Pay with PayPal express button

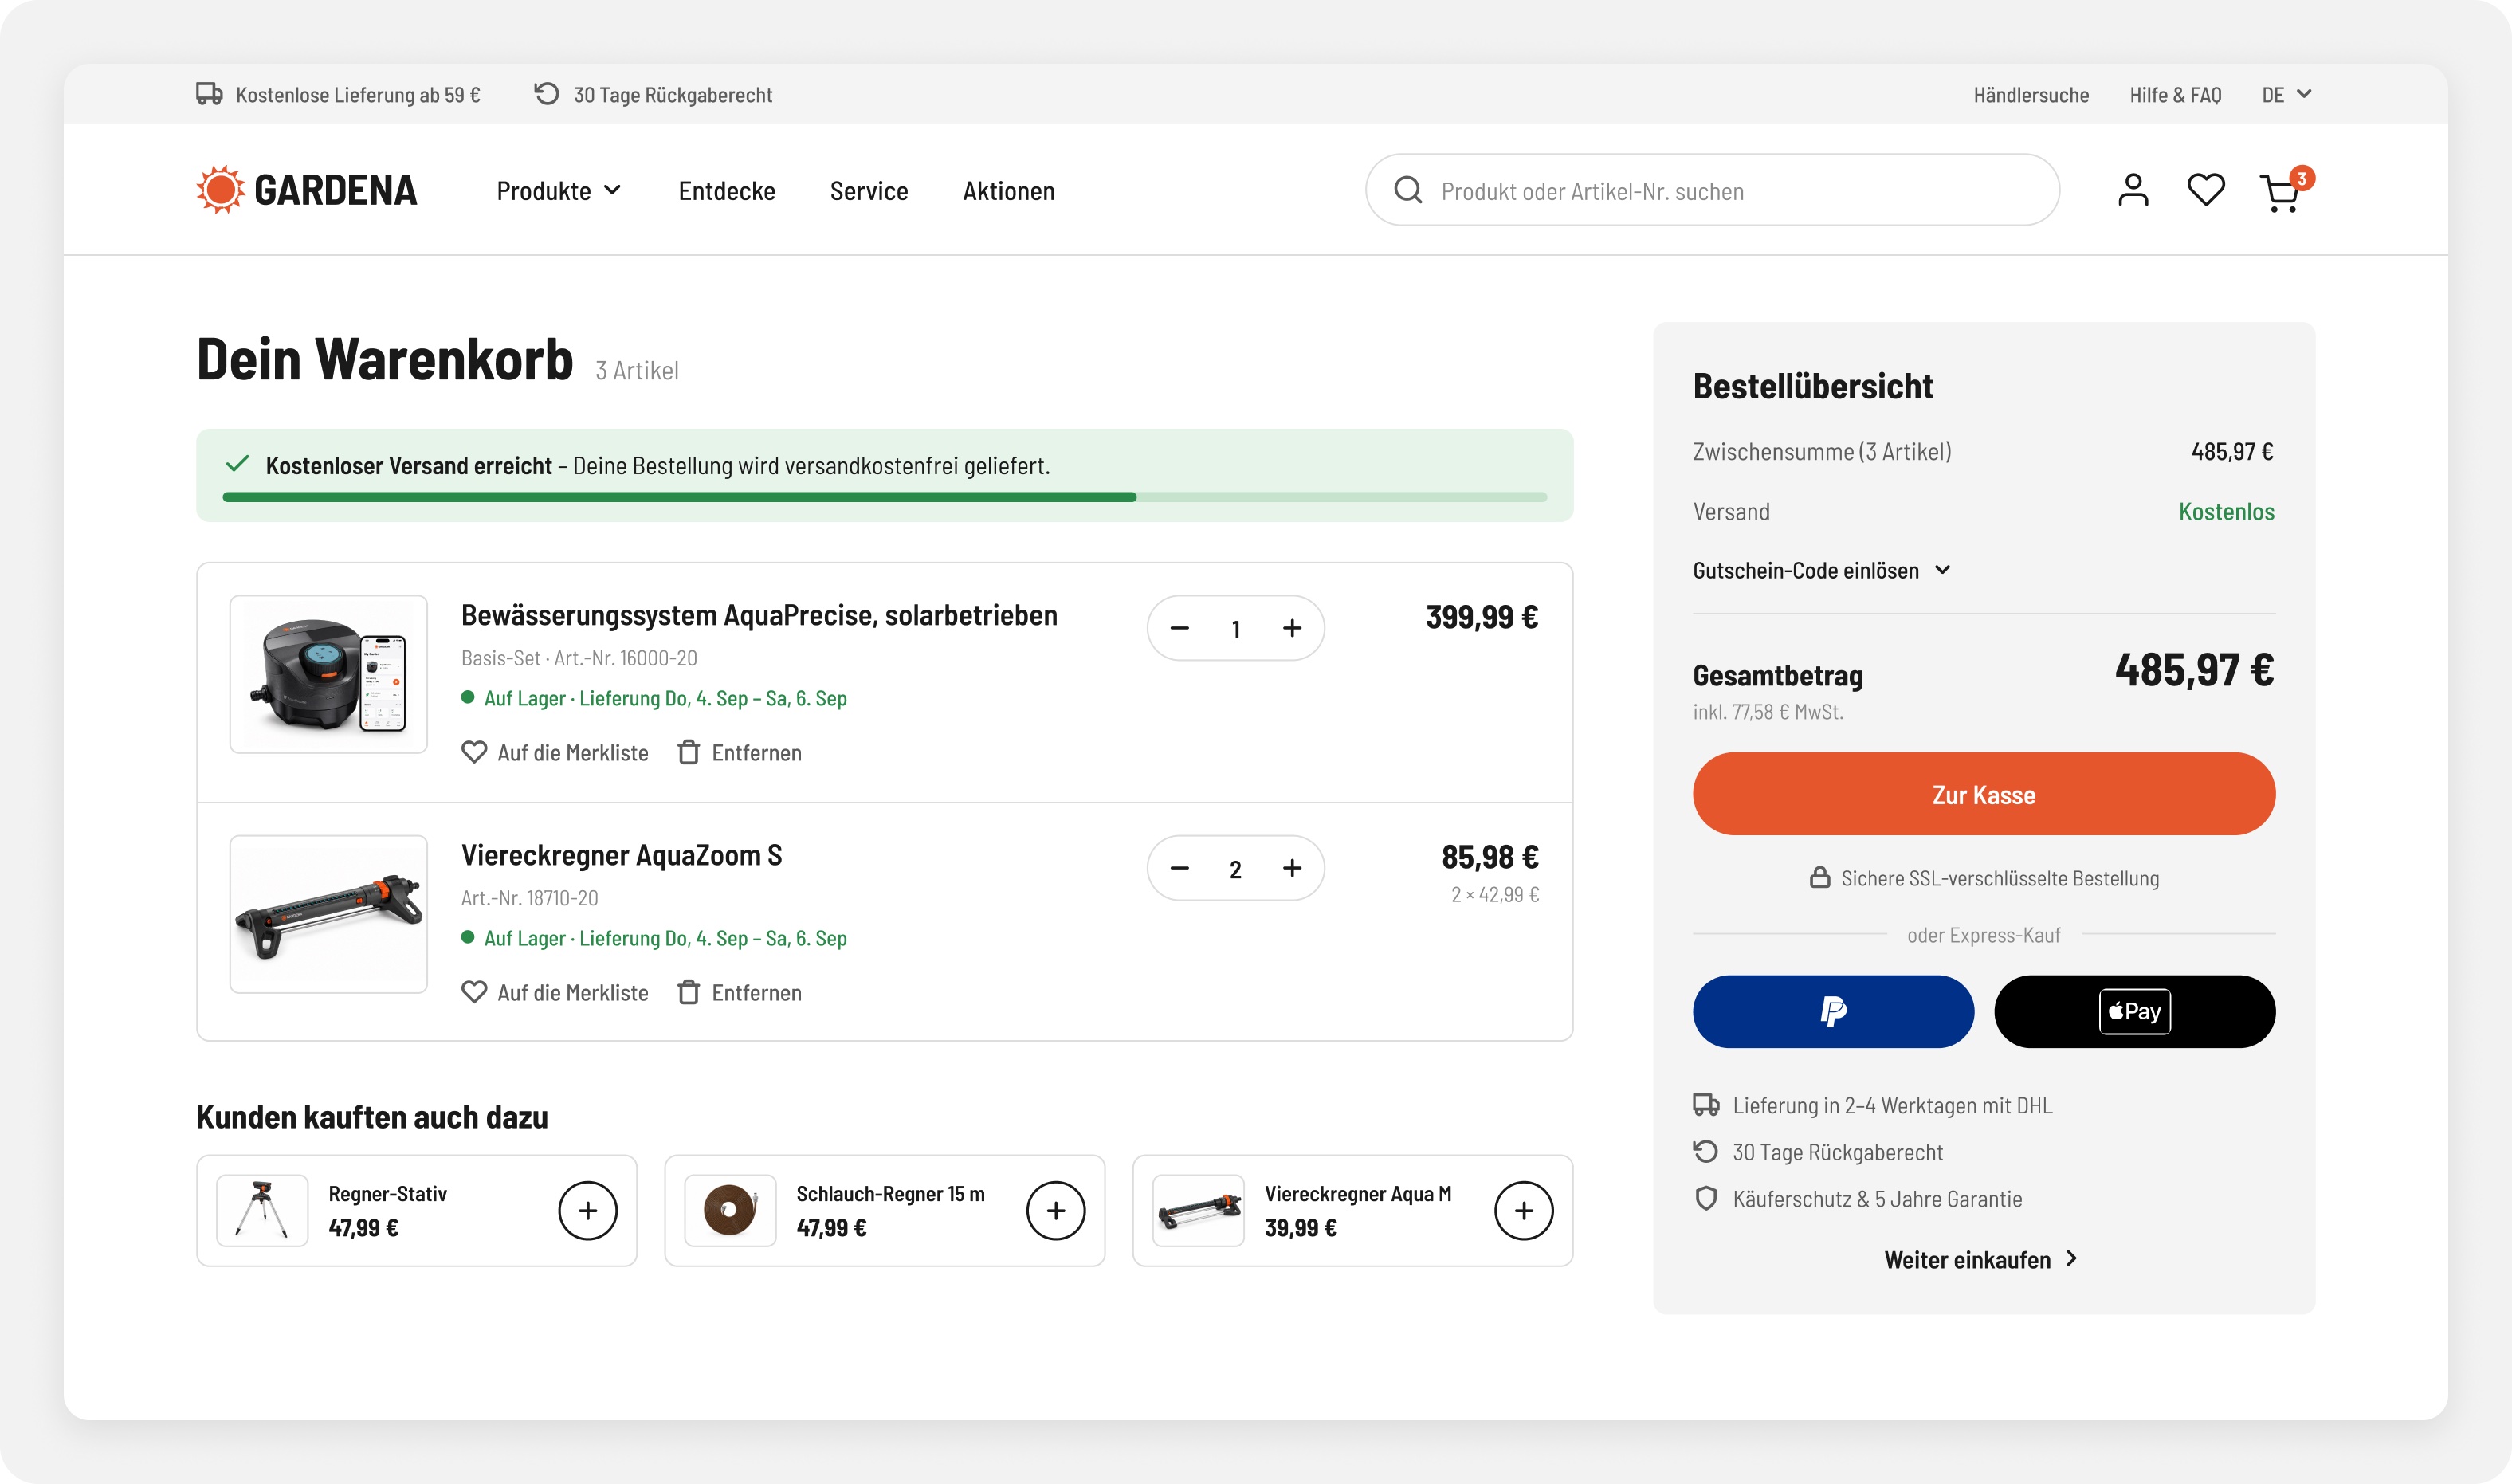[1833, 1012]
